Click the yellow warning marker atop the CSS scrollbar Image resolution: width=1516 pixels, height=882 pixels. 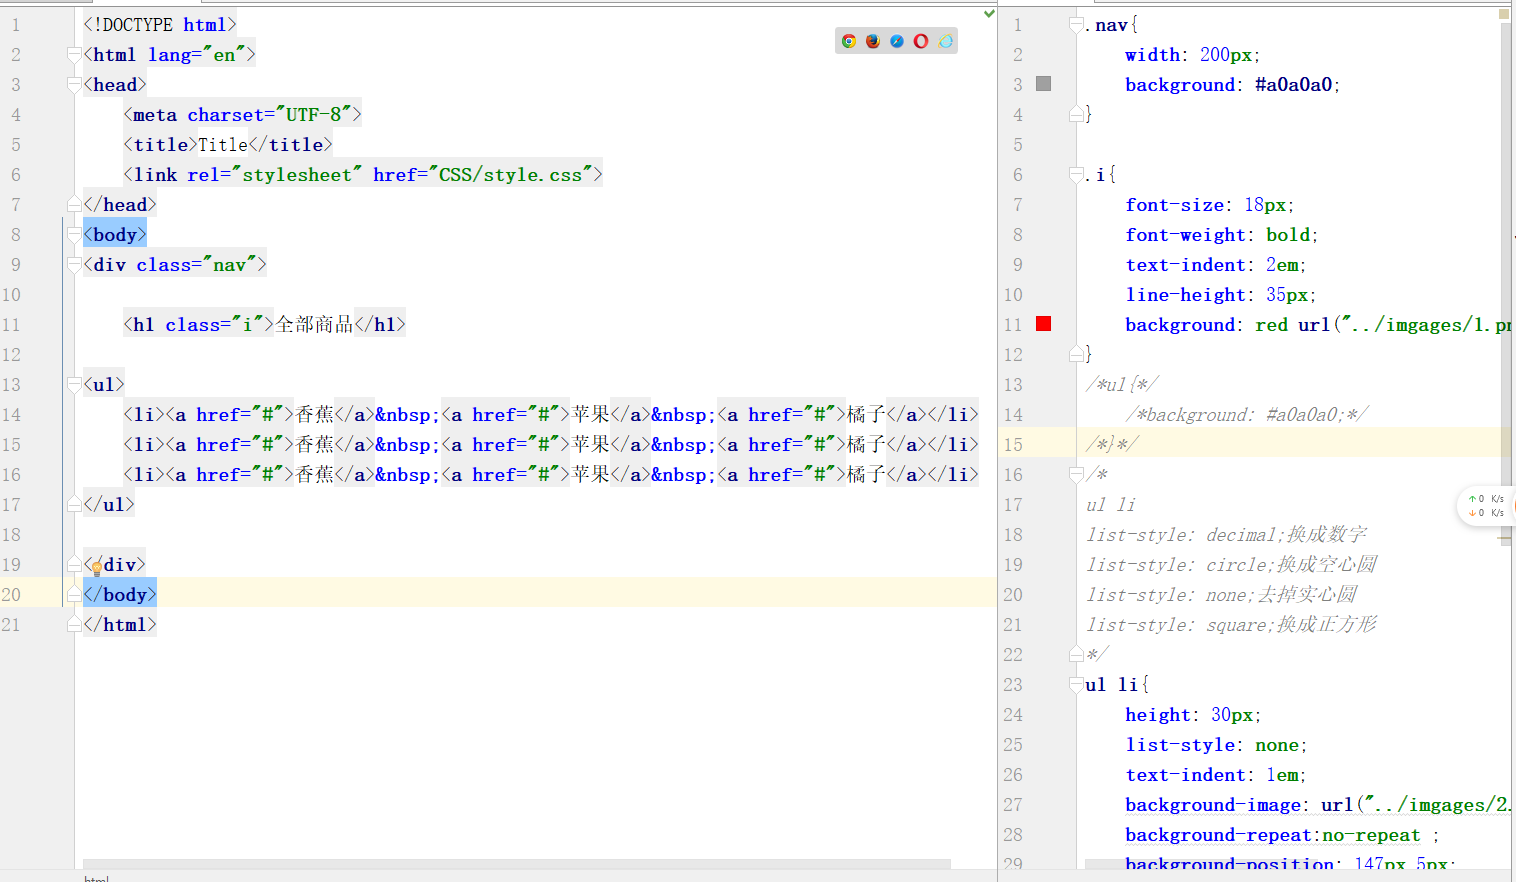[x=1504, y=14]
